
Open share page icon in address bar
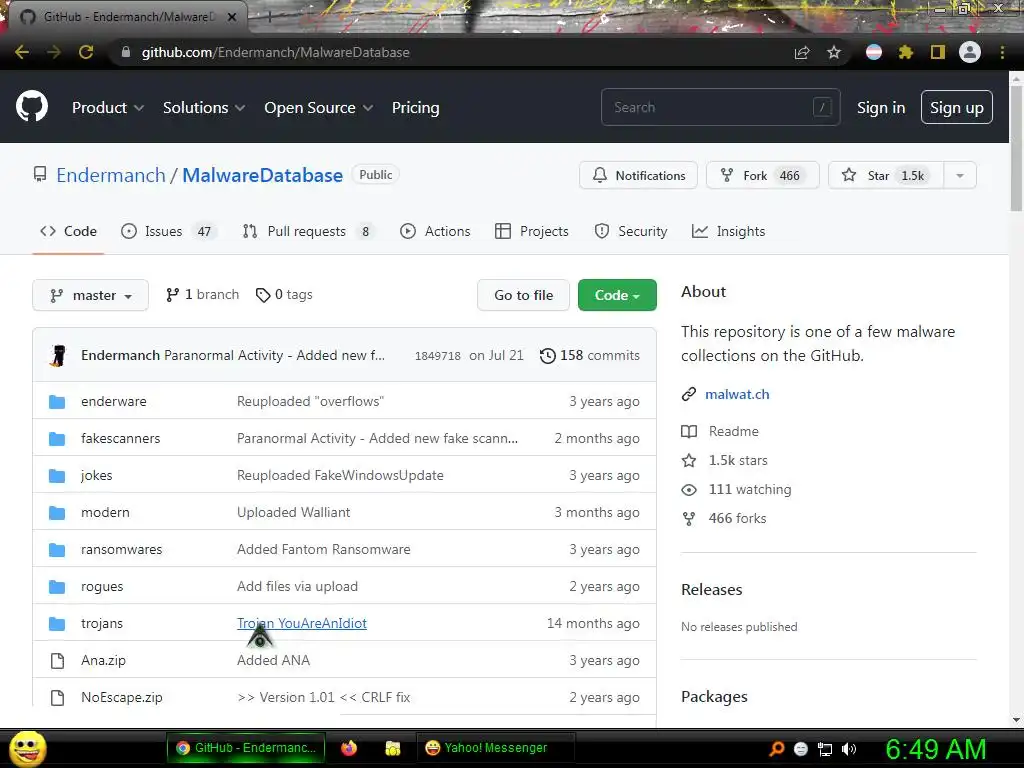(802, 52)
